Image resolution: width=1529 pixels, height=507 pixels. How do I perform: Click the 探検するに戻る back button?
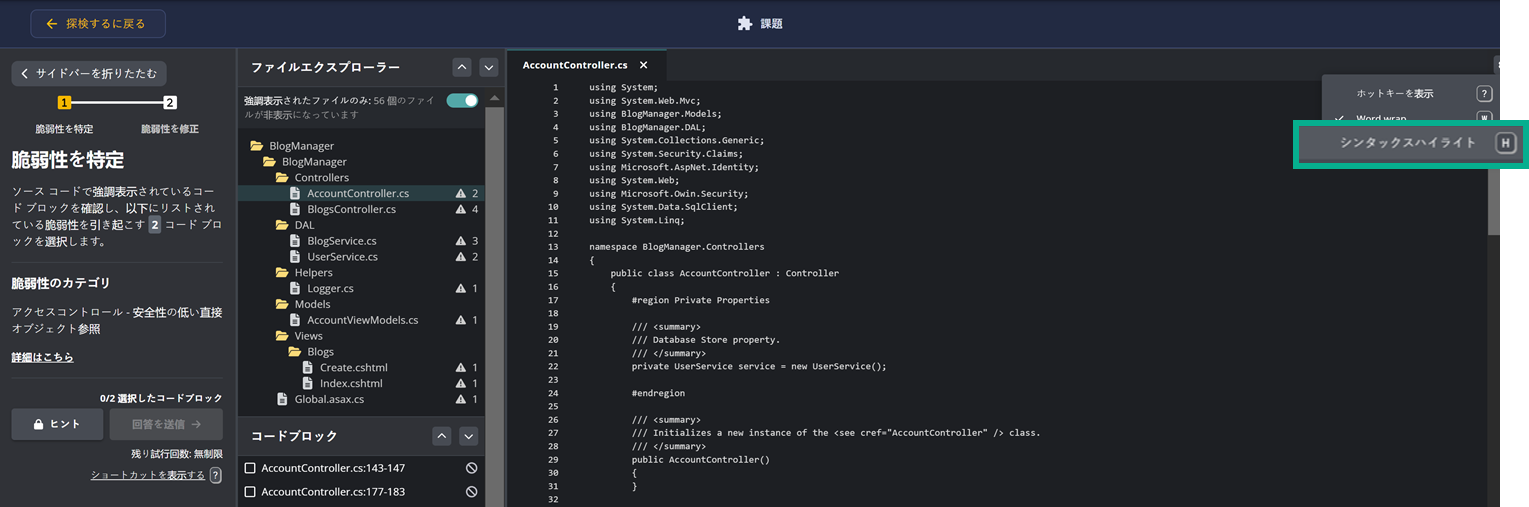click(x=98, y=23)
